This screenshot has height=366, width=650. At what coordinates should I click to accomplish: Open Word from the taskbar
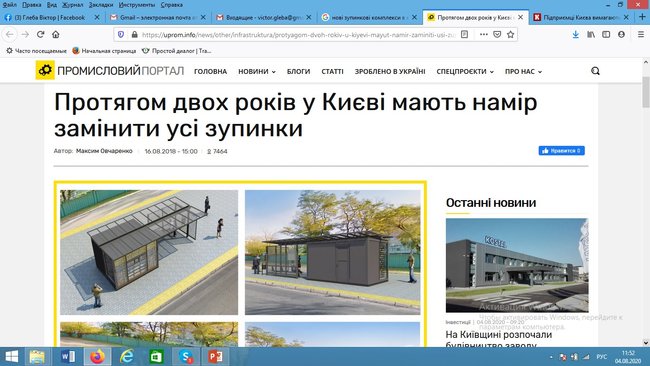pos(68,356)
